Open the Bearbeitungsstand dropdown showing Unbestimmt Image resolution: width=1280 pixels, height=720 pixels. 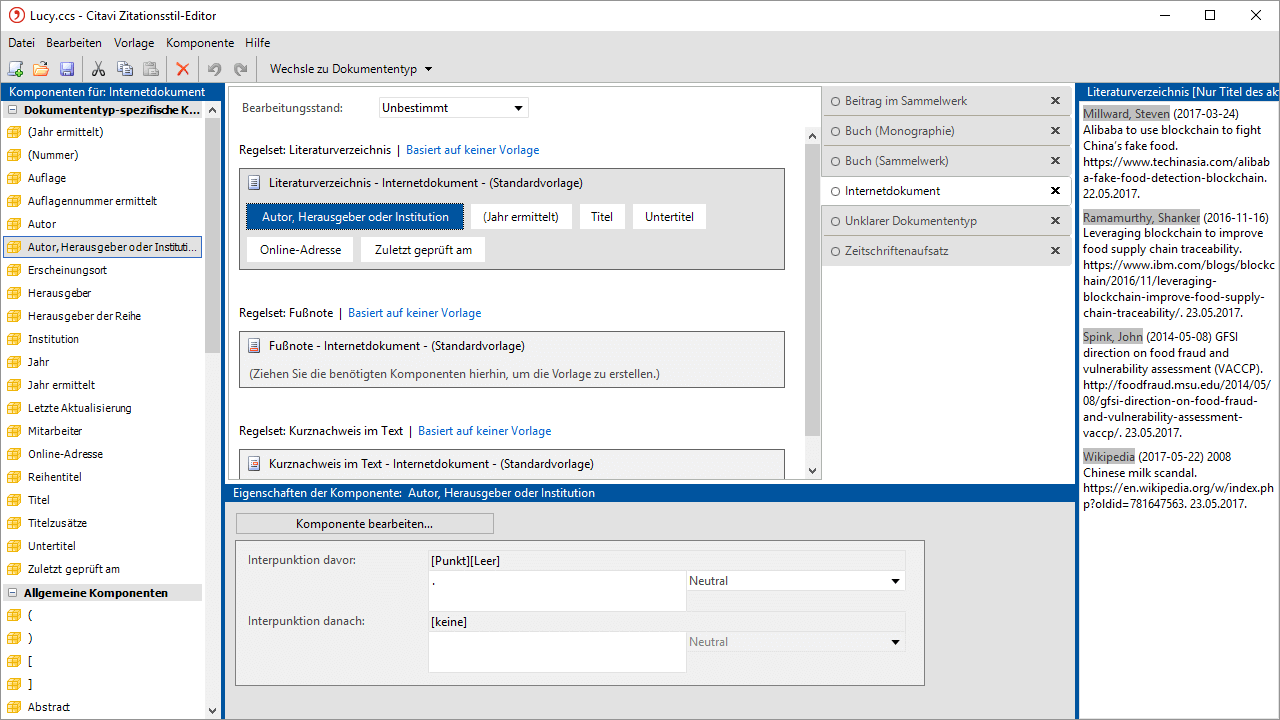point(454,108)
